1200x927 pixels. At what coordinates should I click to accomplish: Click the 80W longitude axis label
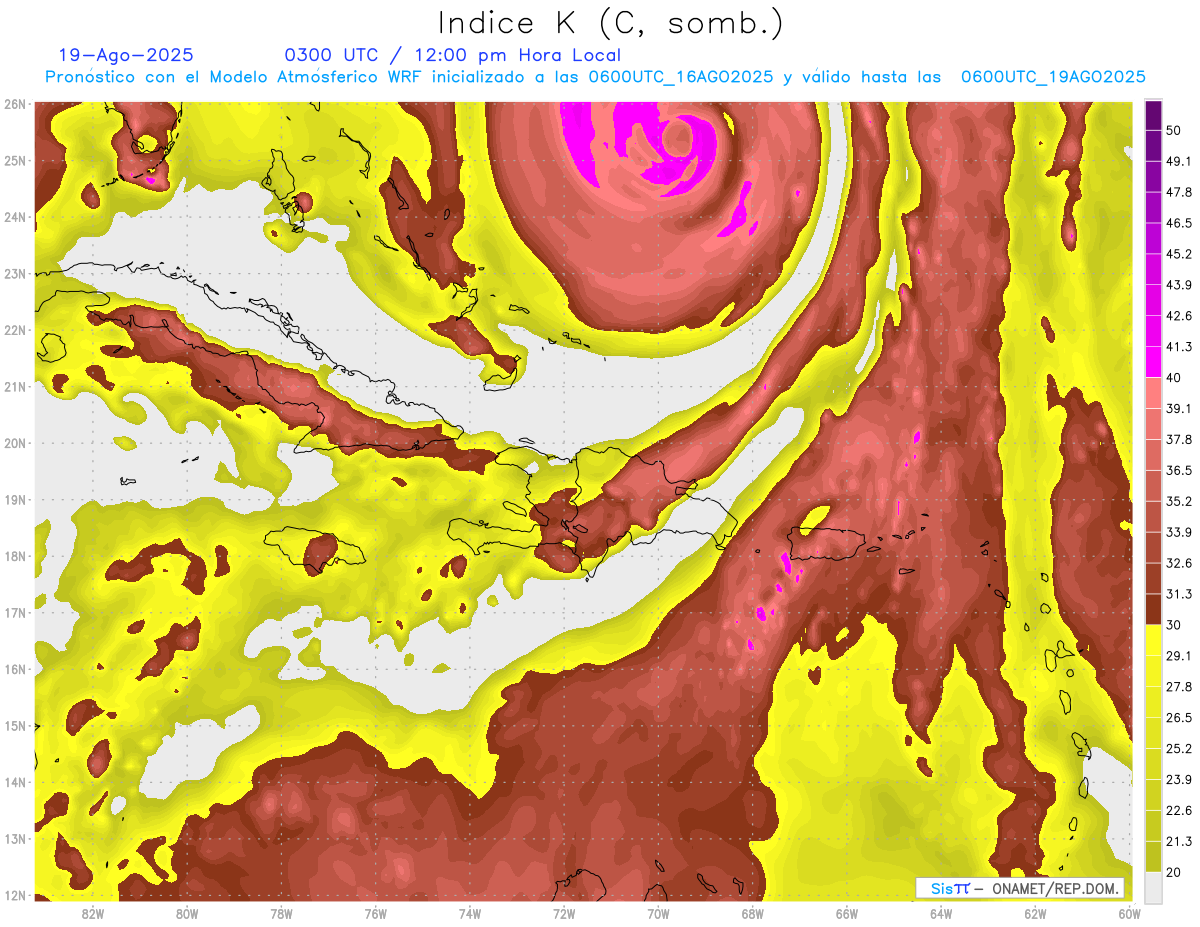[186, 914]
